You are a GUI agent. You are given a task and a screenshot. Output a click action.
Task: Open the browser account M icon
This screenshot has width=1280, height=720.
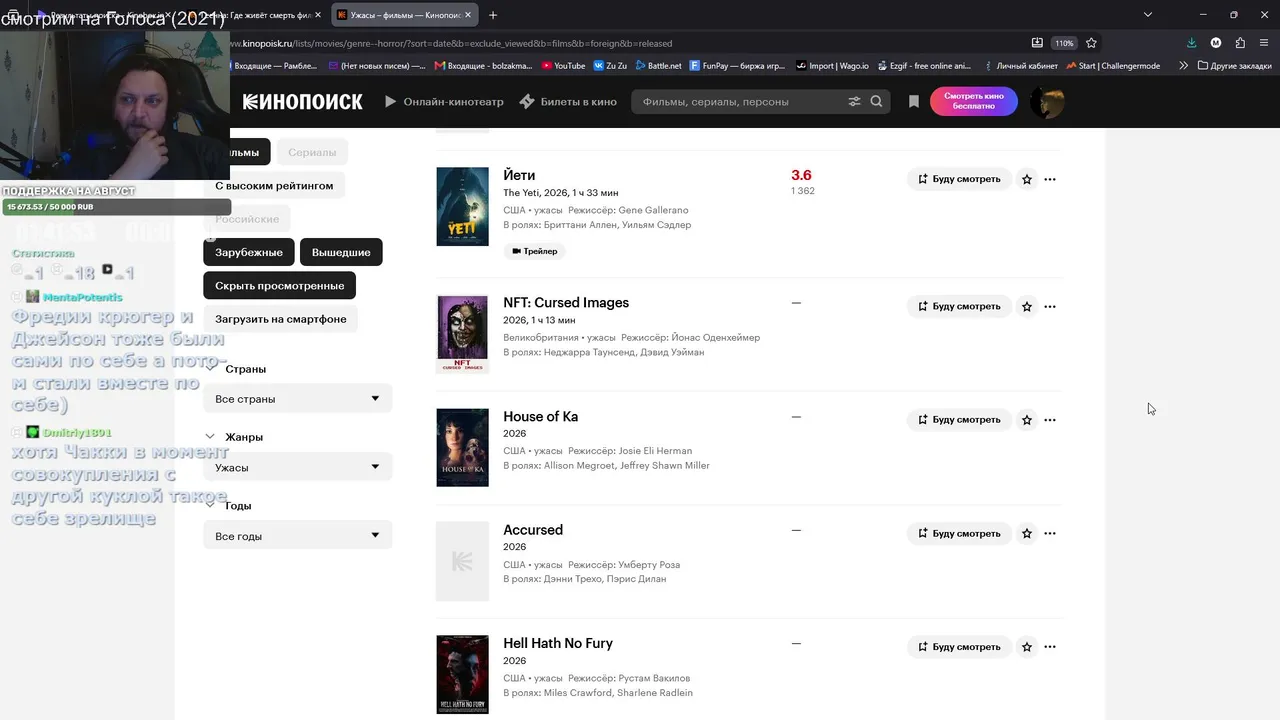point(1216,43)
